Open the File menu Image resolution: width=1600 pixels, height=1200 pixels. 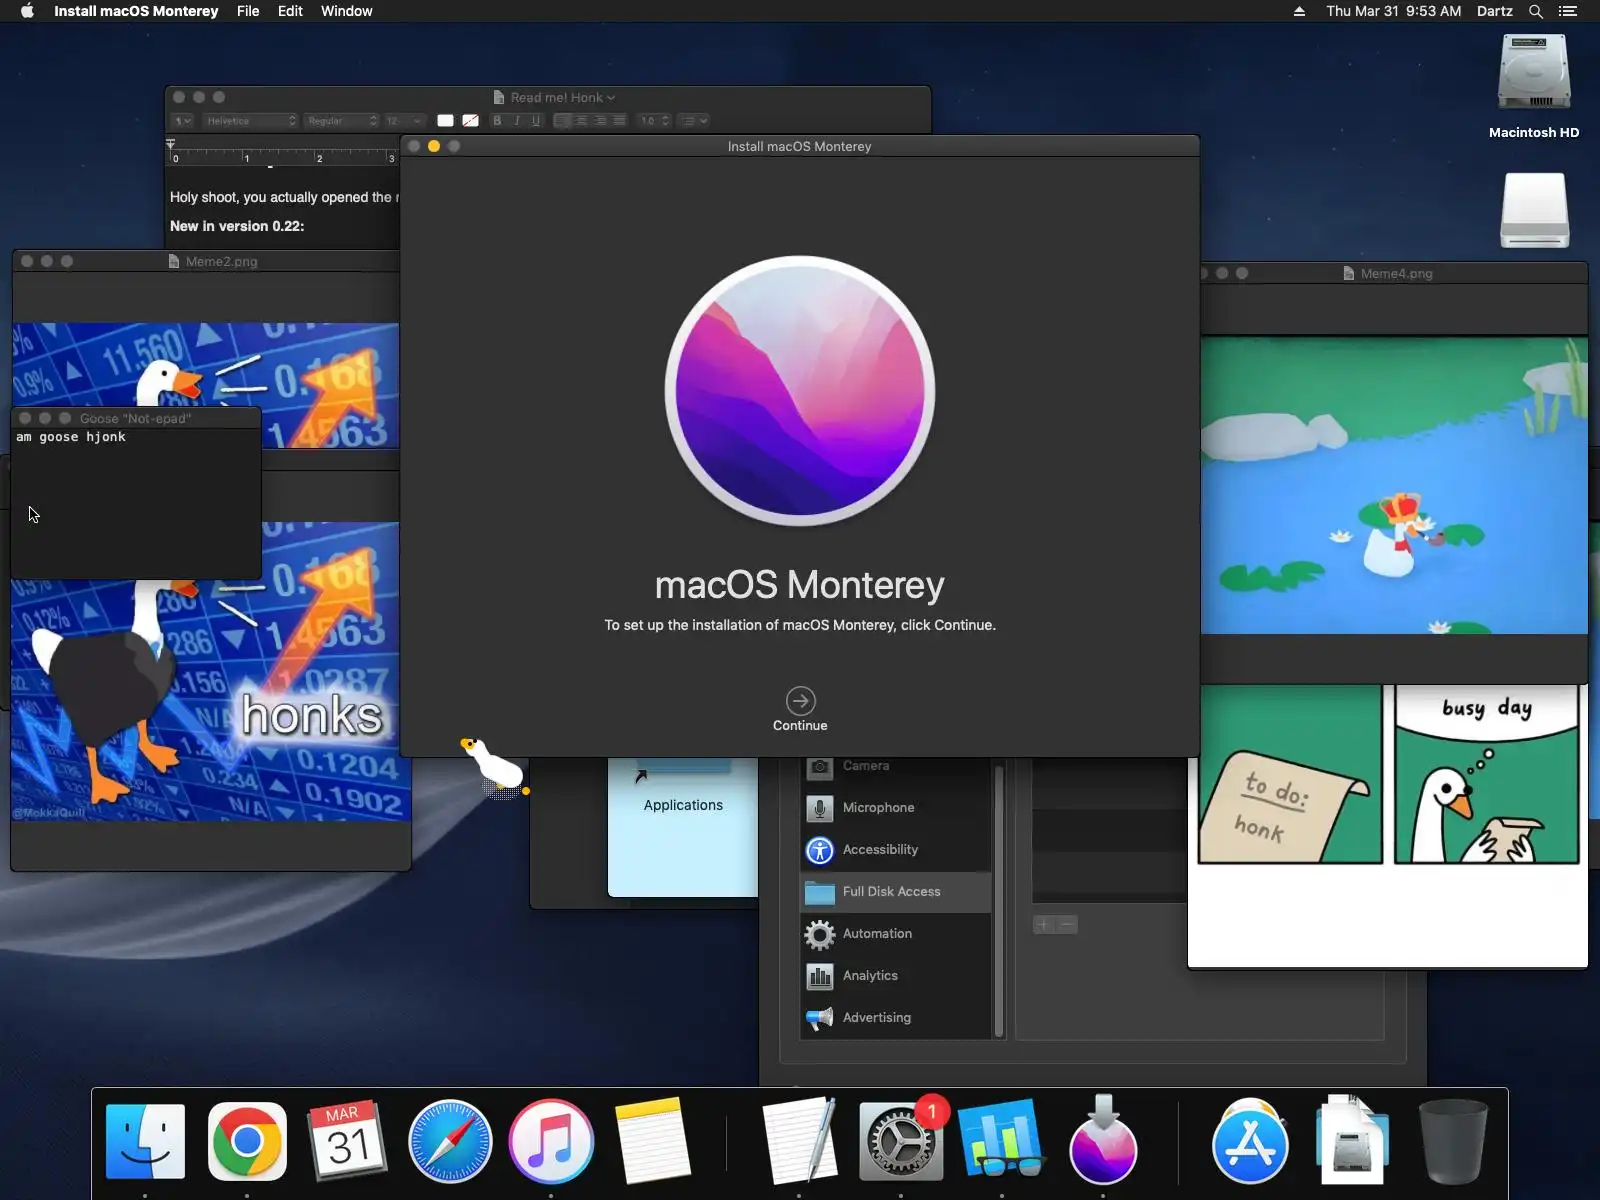click(x=248, y=11)
